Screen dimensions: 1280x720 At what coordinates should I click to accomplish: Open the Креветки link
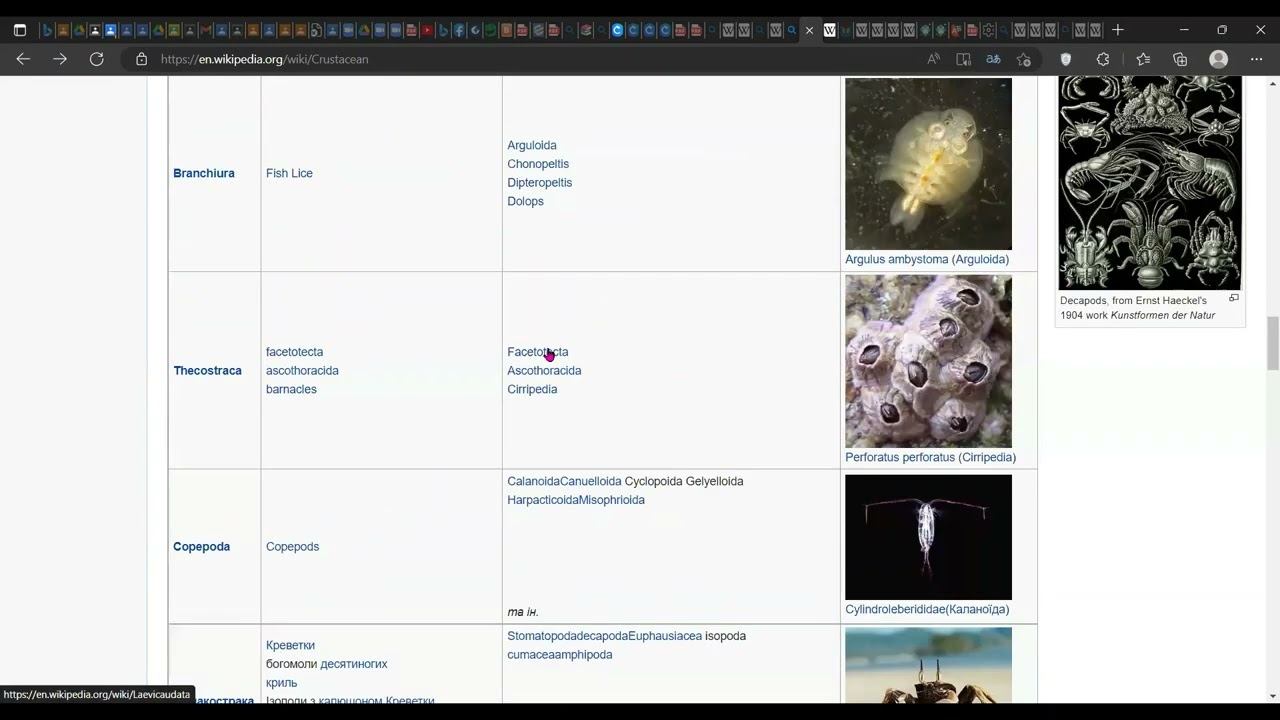(290, 645)
